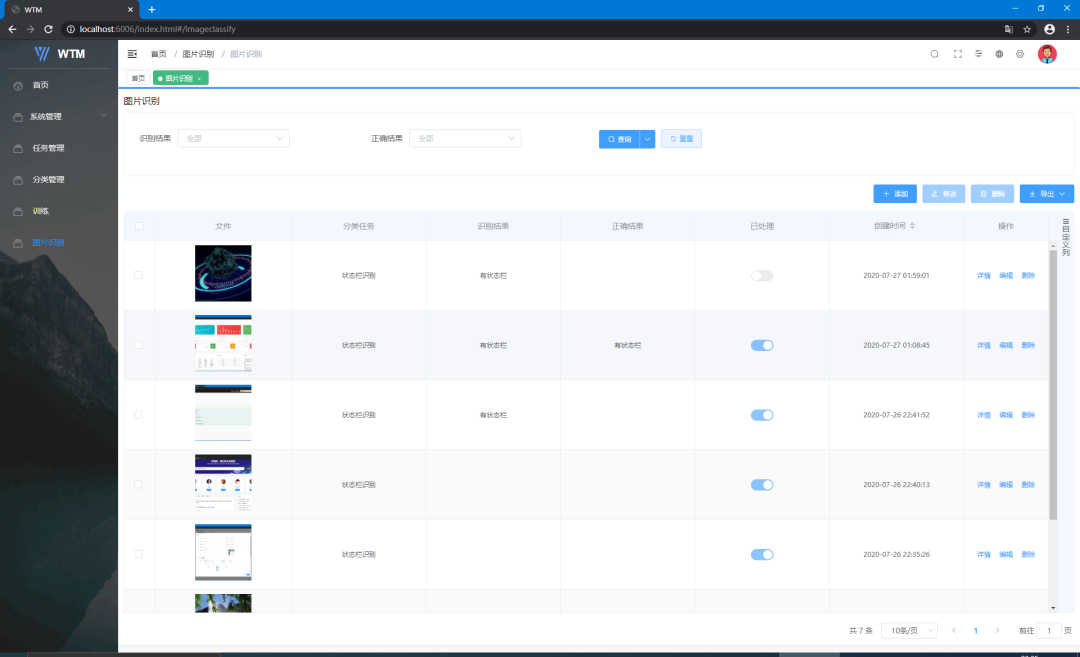Check the row dated 2020-07-26 22:35:26
The width and height of the screenshot is (1080, 657).
pyautogui.click(x=138, y=554)
